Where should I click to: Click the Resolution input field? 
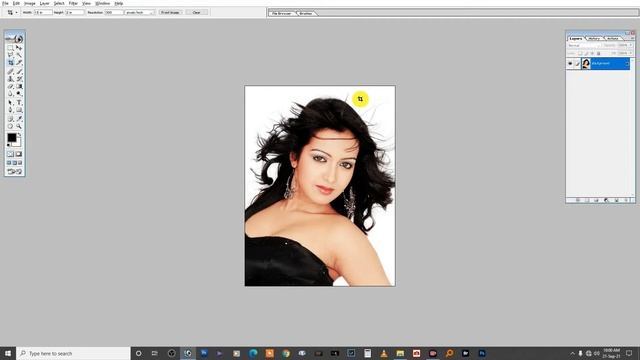coord(114,13)
